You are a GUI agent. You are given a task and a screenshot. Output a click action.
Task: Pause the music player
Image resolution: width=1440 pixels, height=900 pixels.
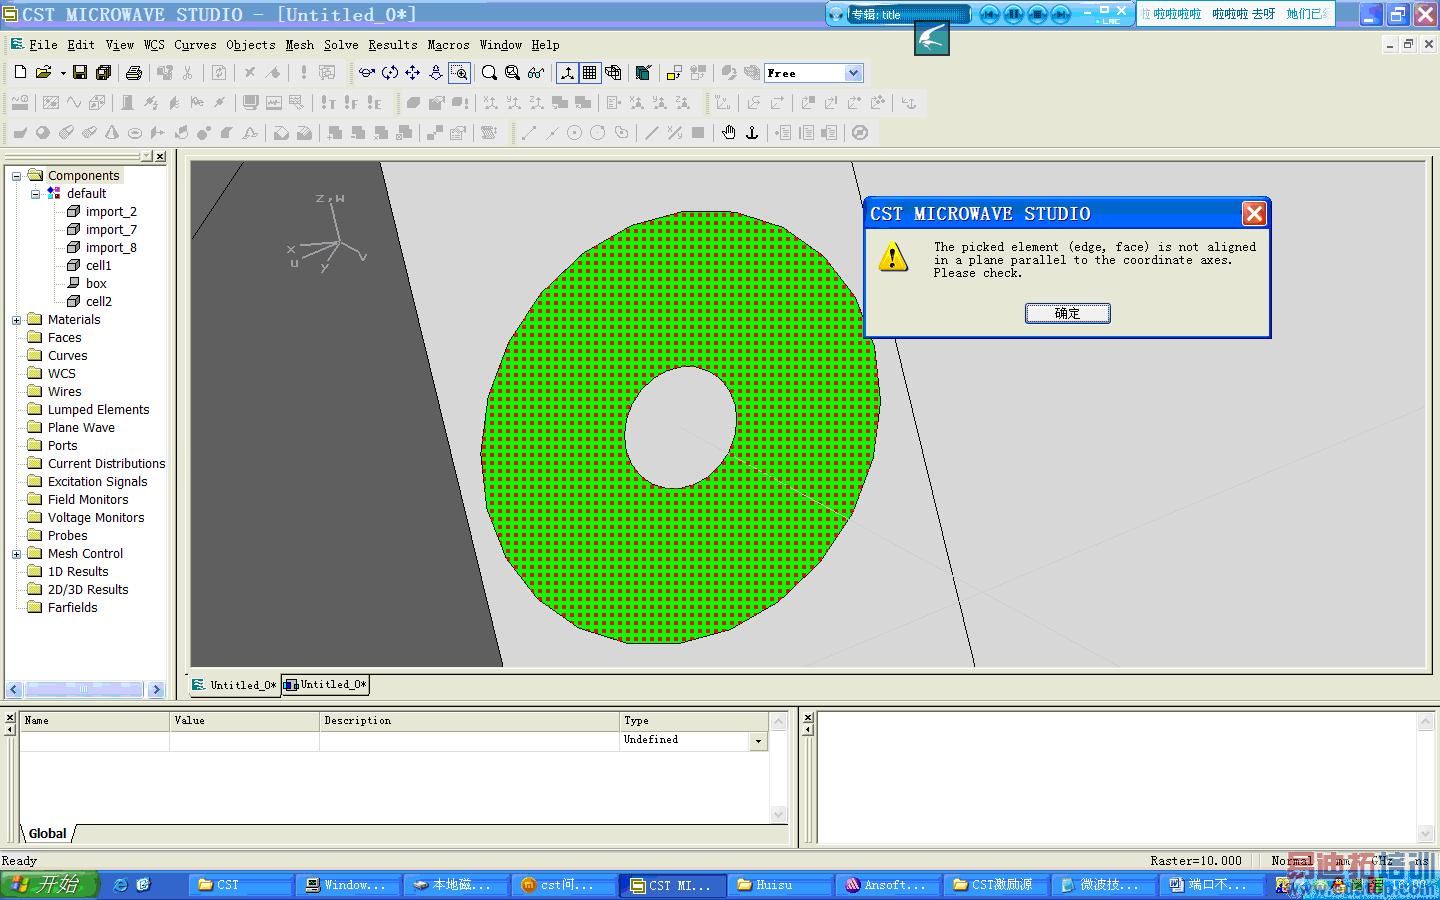[x=1013, y=14]
